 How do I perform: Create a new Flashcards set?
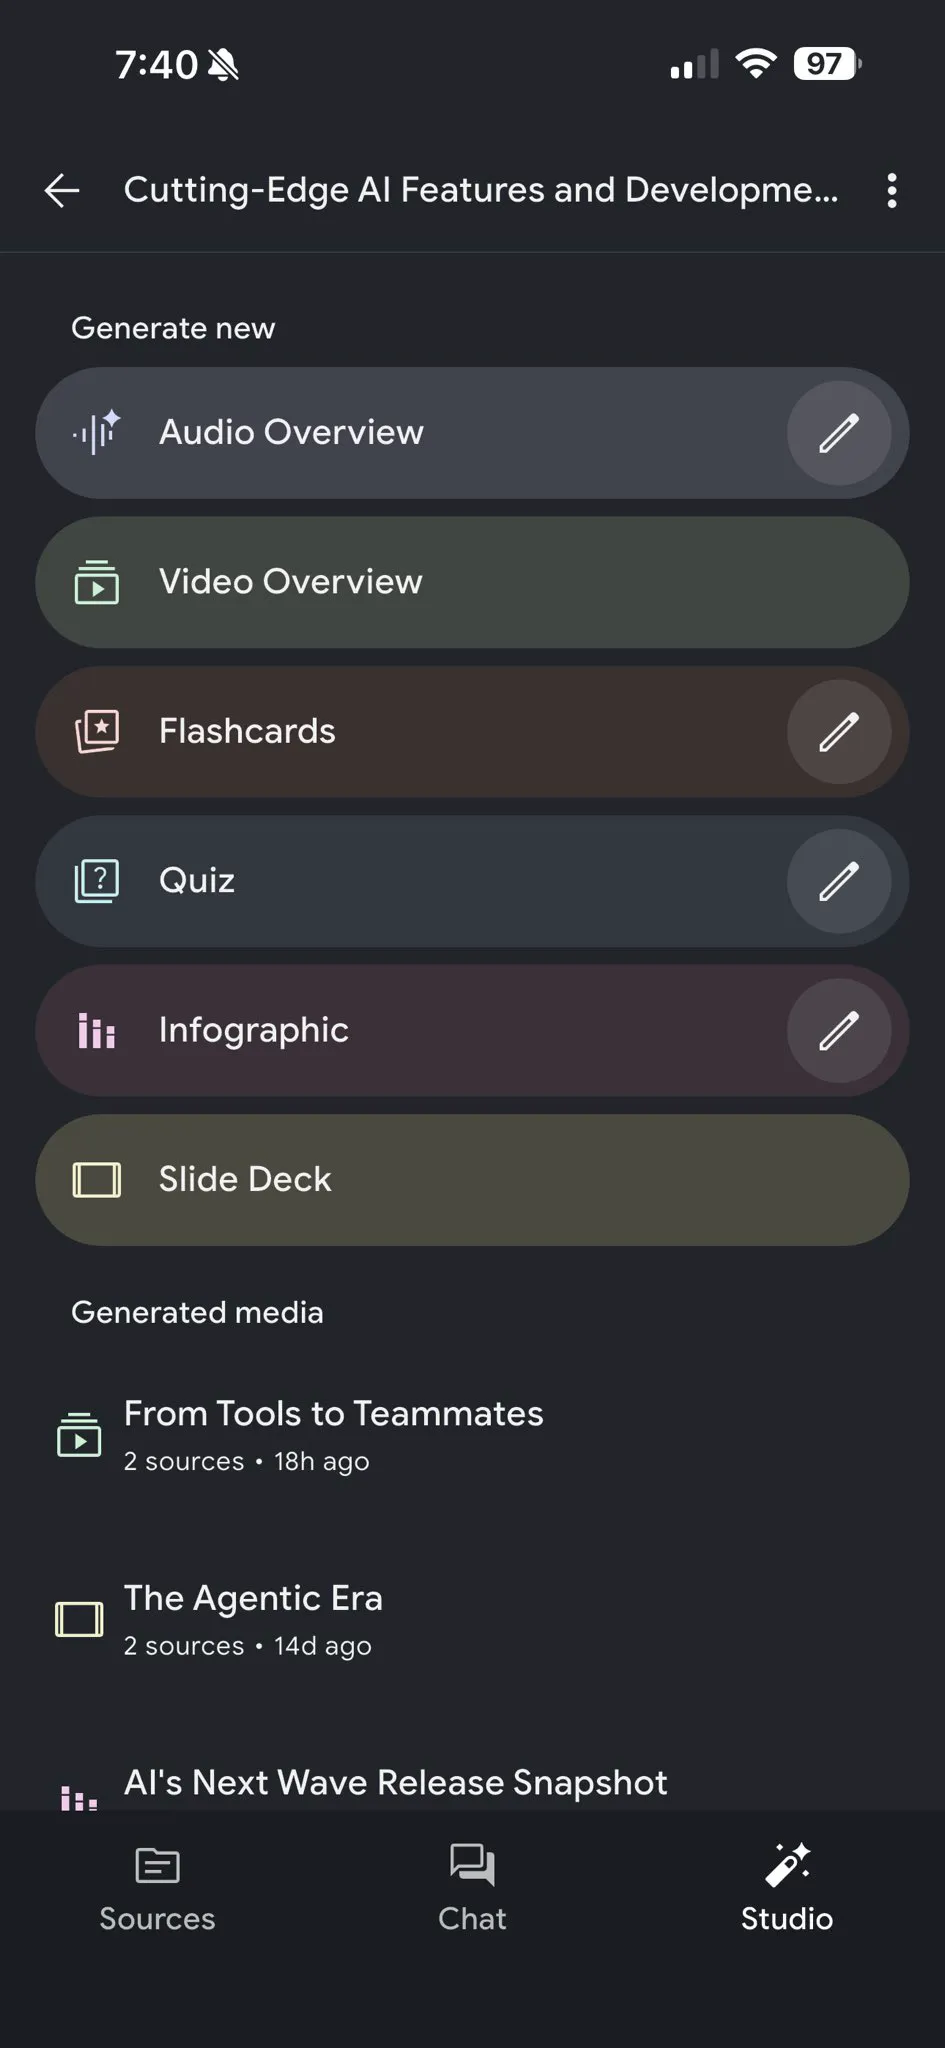410,732
